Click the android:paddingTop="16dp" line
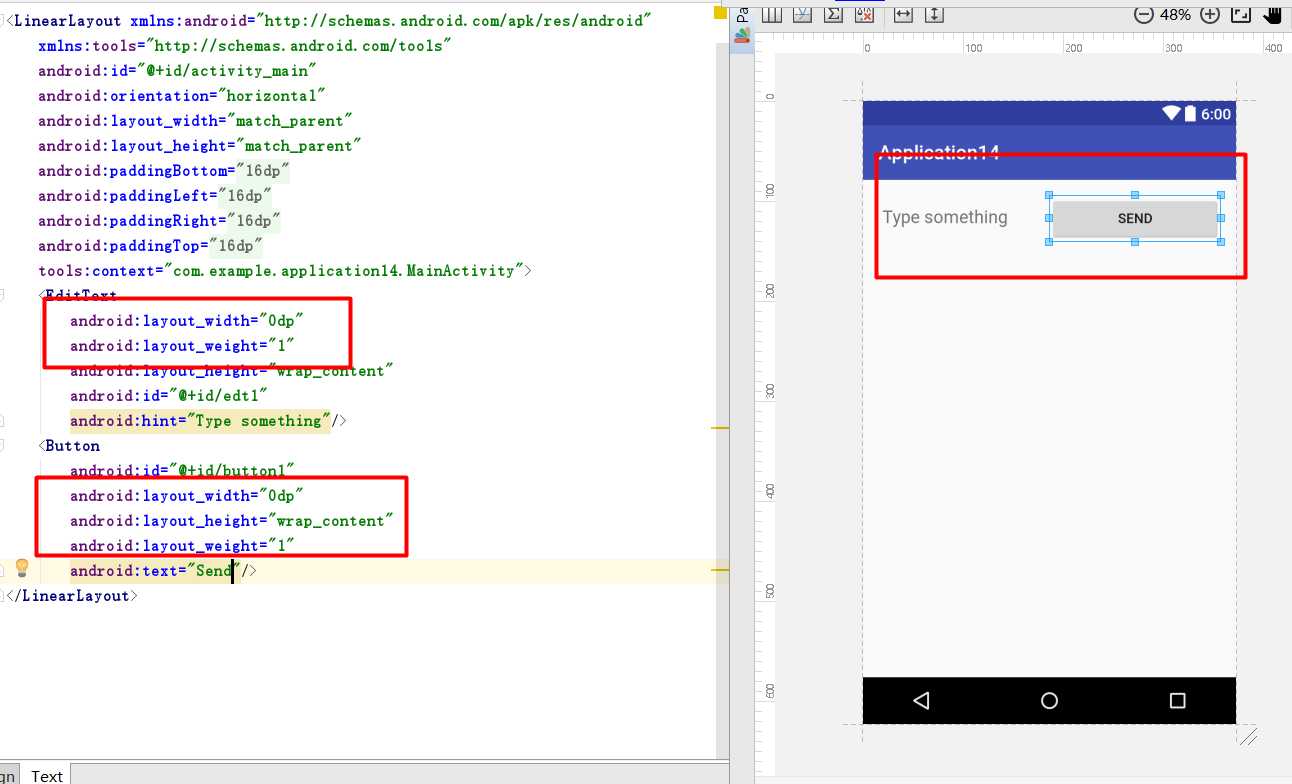 151,246
